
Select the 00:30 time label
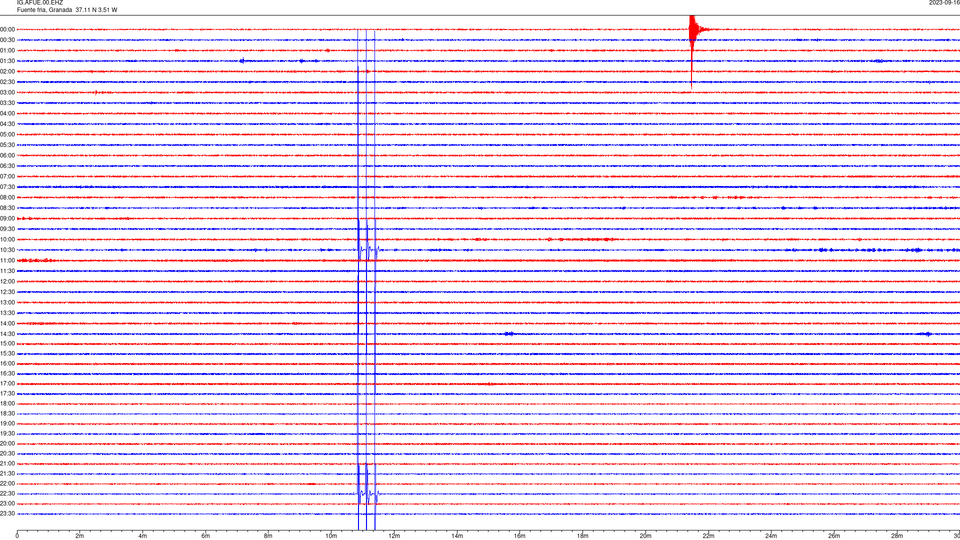(7, 40)
